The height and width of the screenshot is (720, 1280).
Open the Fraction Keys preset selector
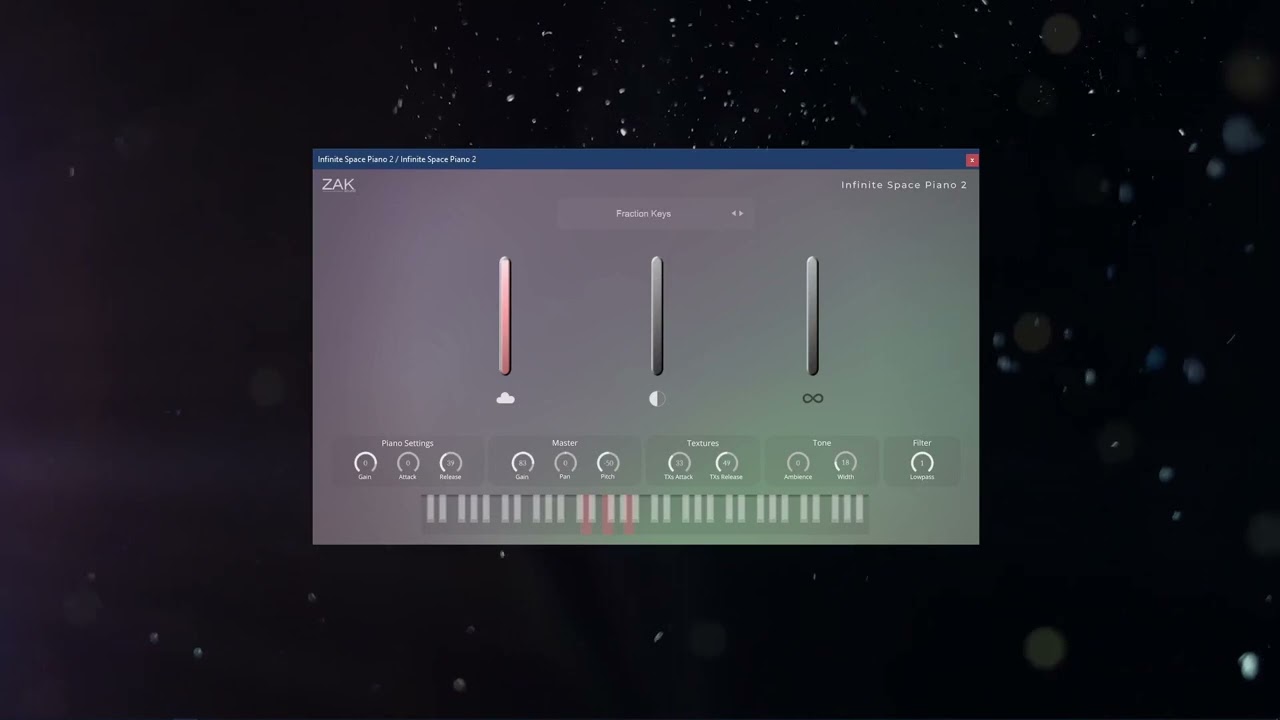(655, 213)
